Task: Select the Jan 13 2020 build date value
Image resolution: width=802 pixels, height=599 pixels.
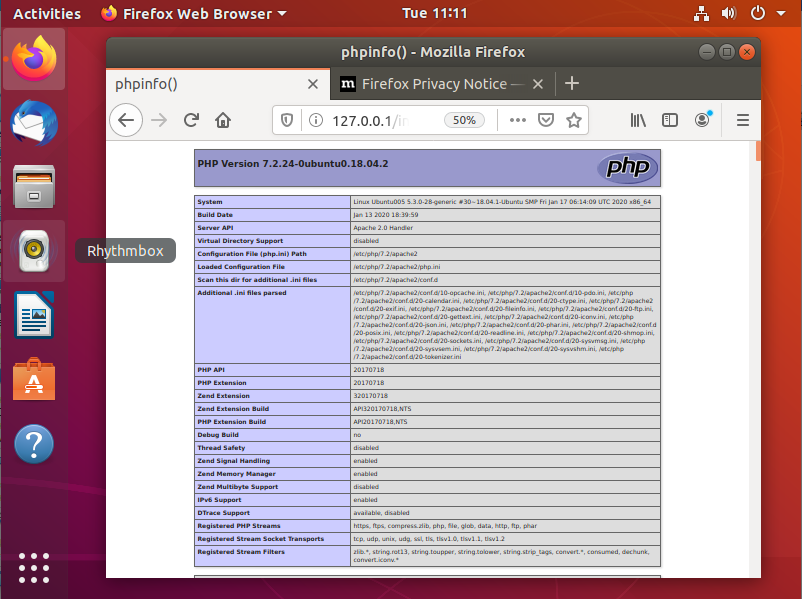Action: (x=386, y=215)
